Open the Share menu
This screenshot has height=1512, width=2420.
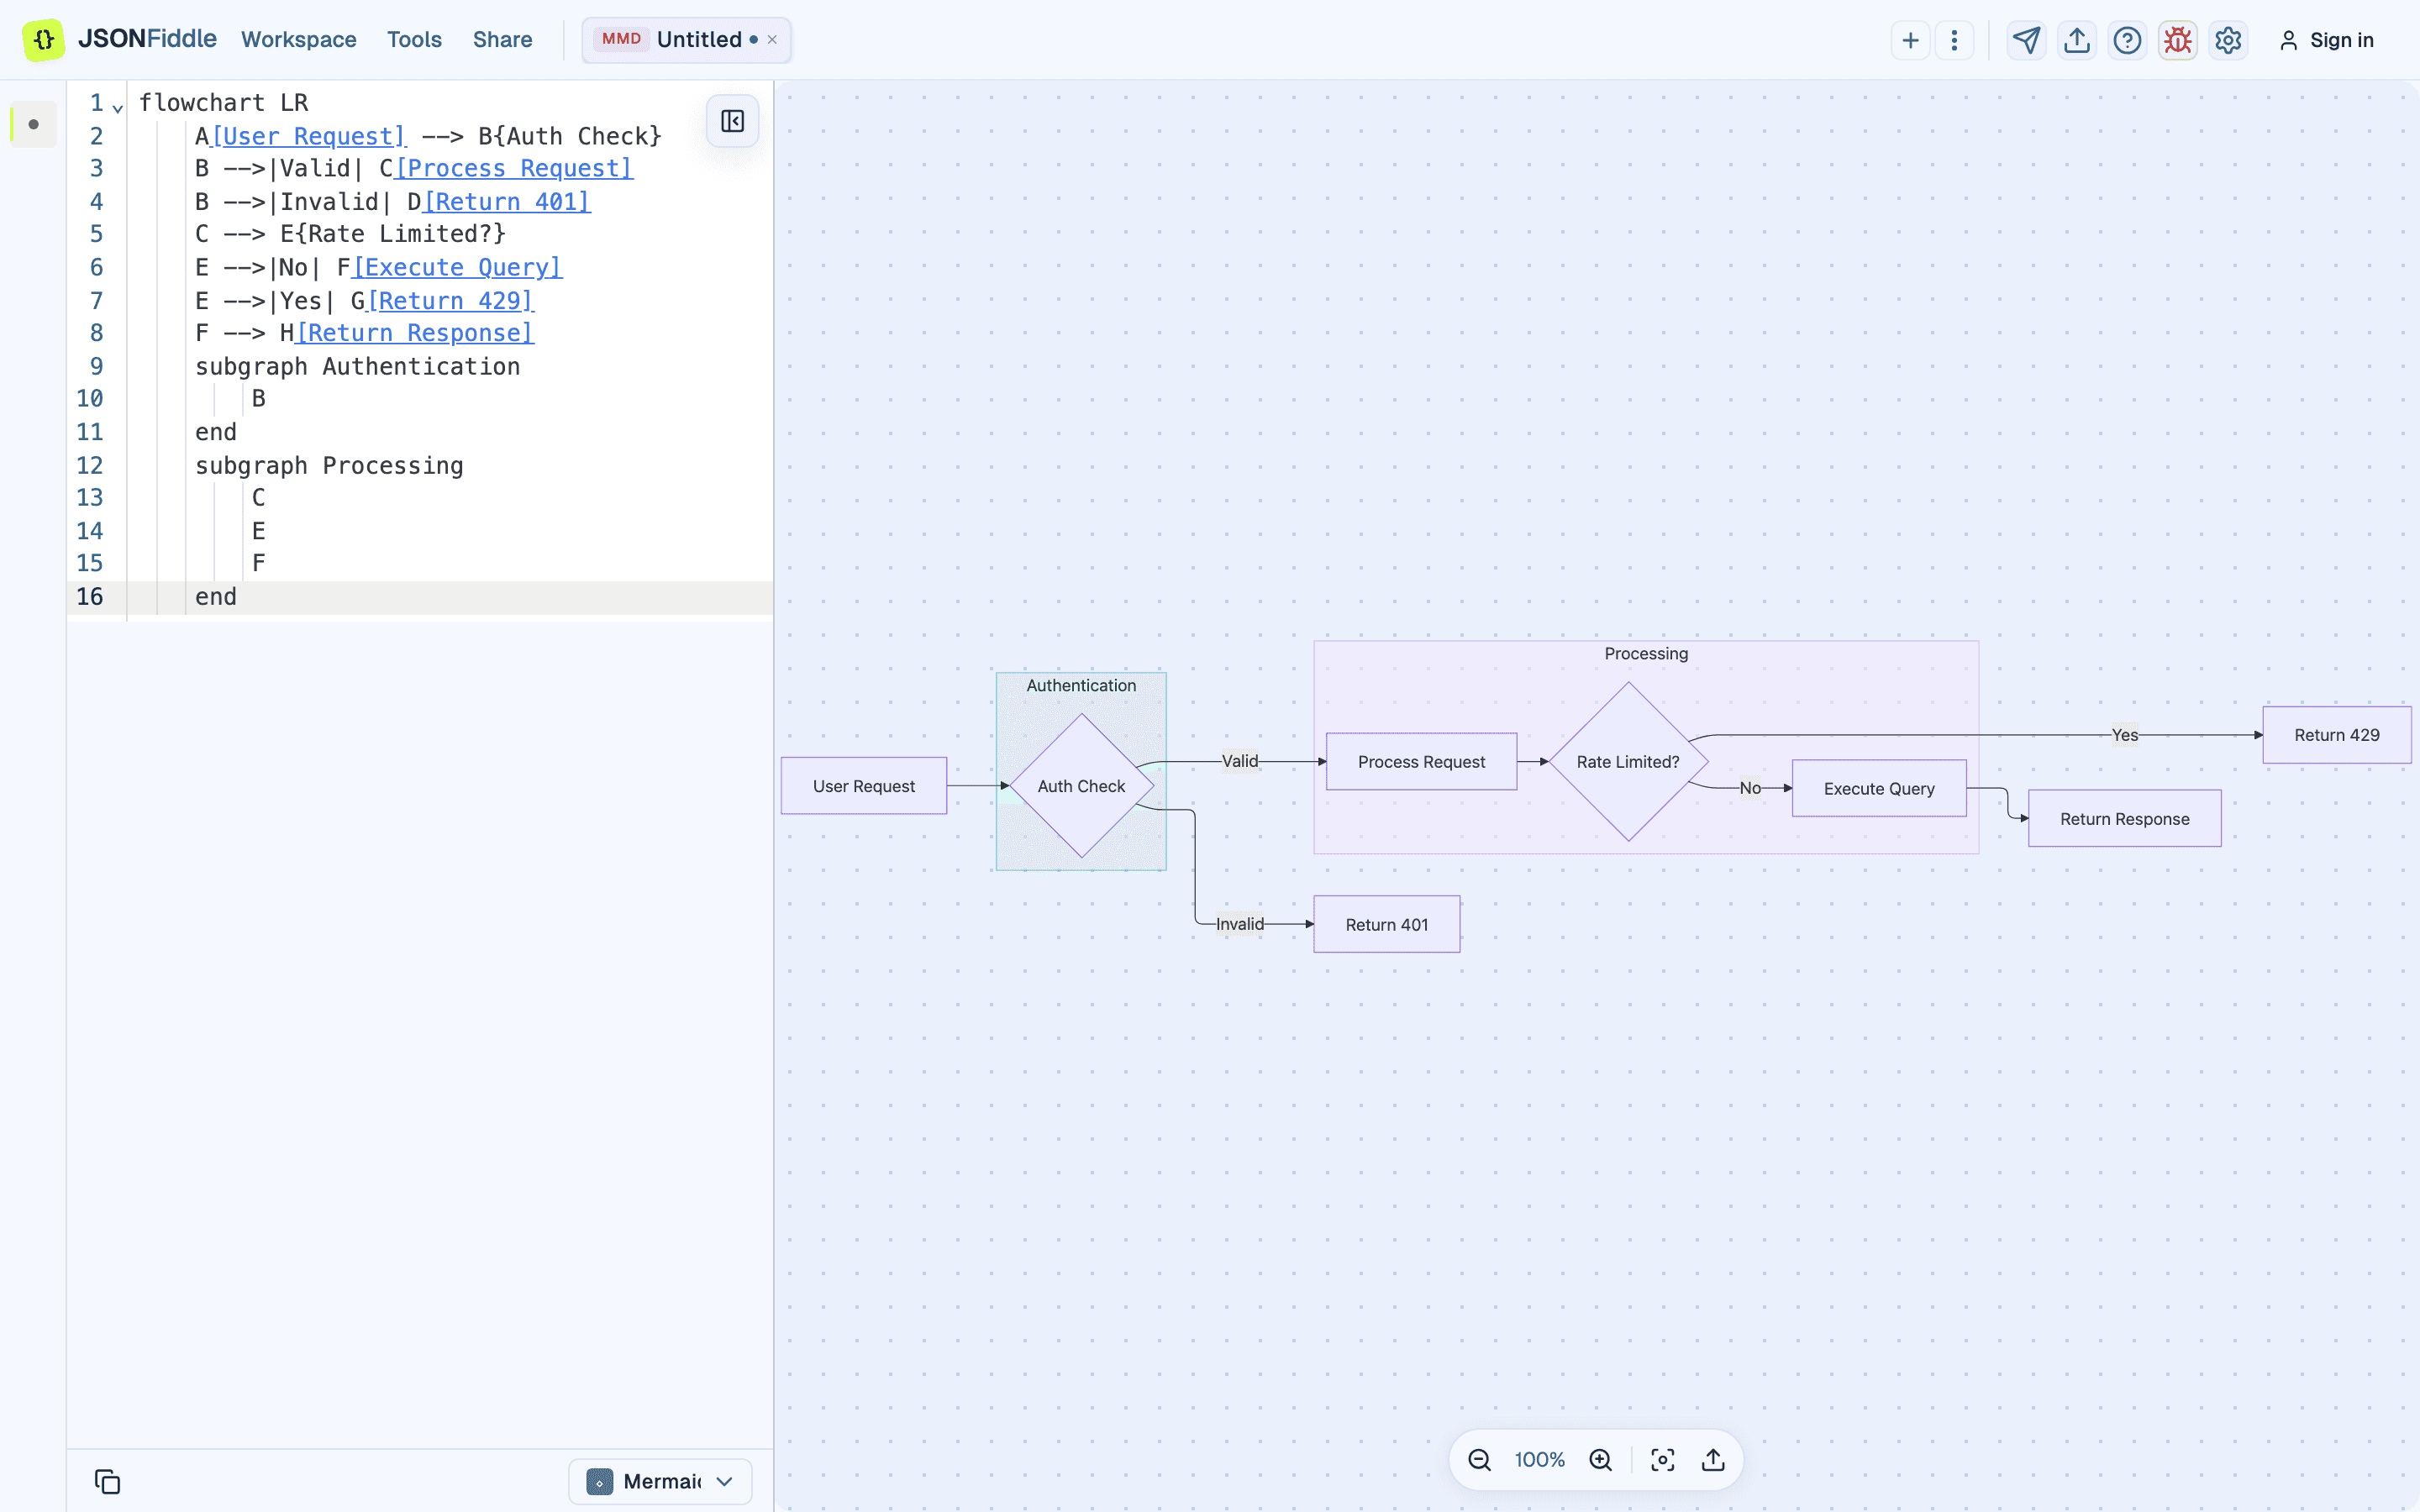[502, 40]
